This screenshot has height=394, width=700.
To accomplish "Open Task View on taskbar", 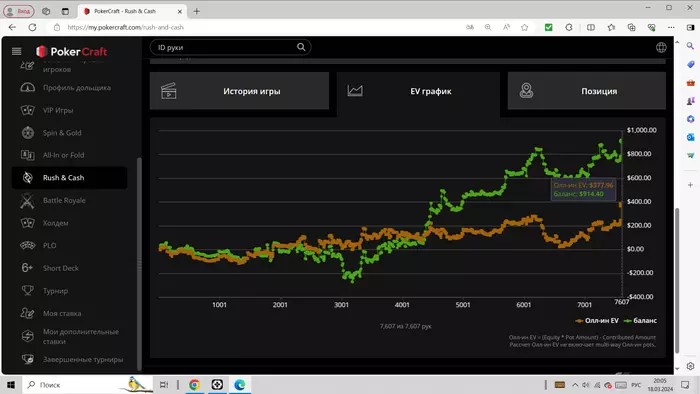I will [x=164, y=385].
